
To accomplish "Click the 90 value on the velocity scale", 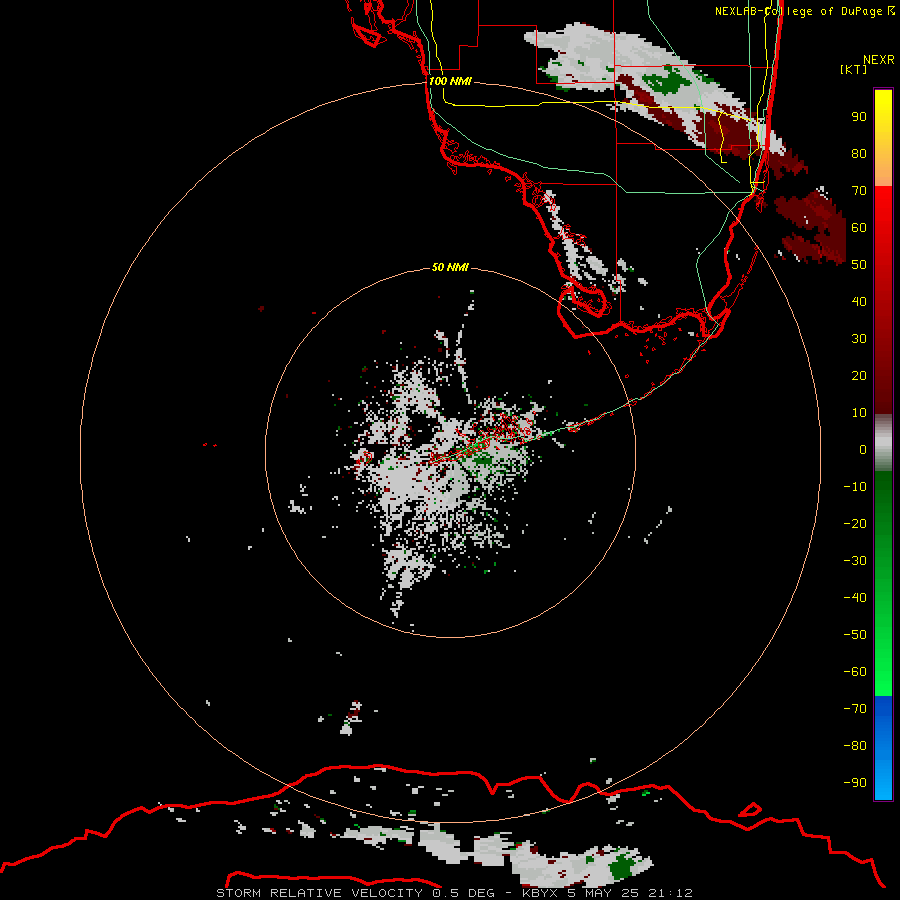I will (859, 117).
